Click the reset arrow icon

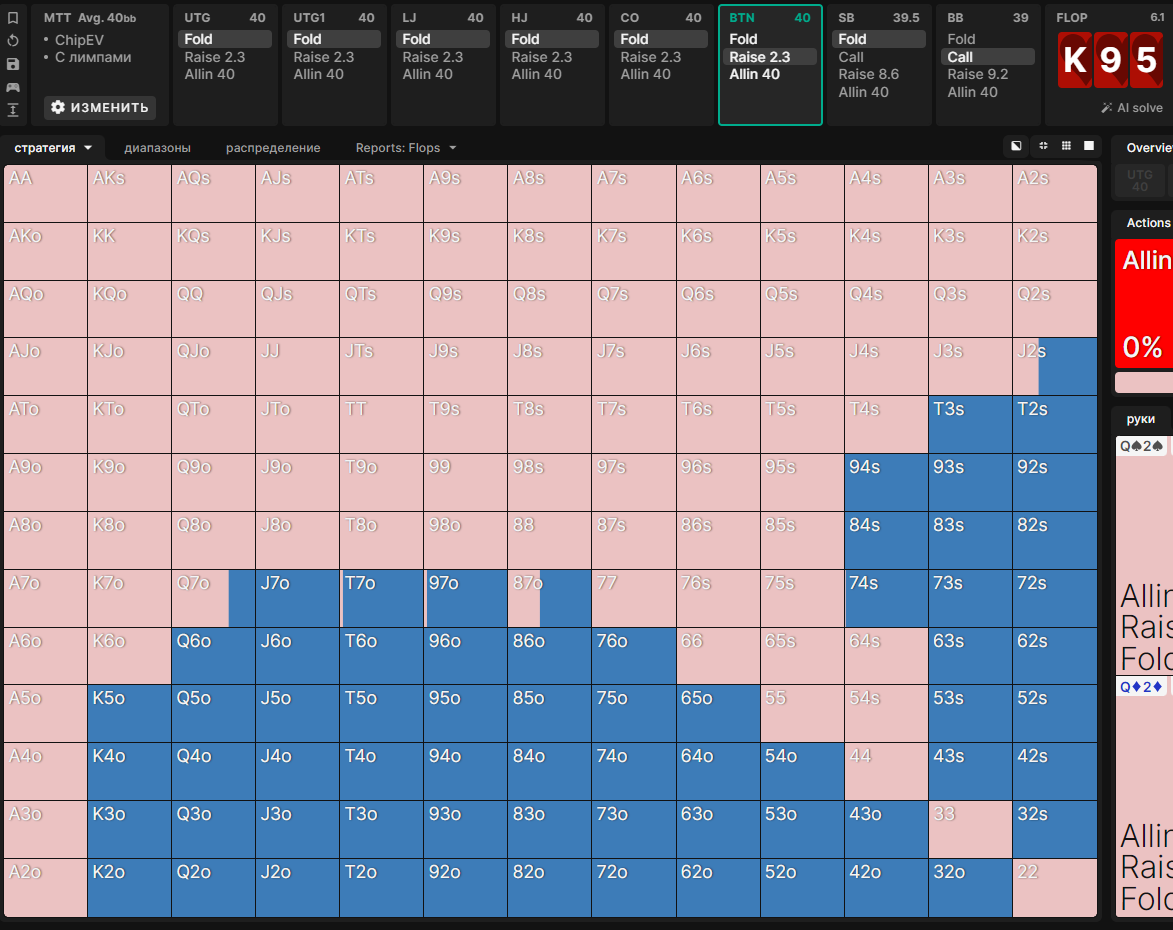point(13,41)
